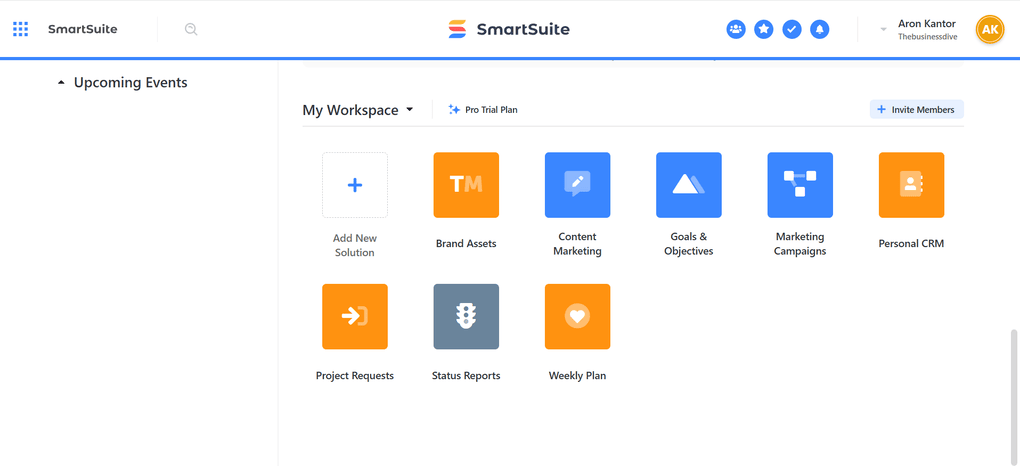Click the Aron Kantor account name

927,23
